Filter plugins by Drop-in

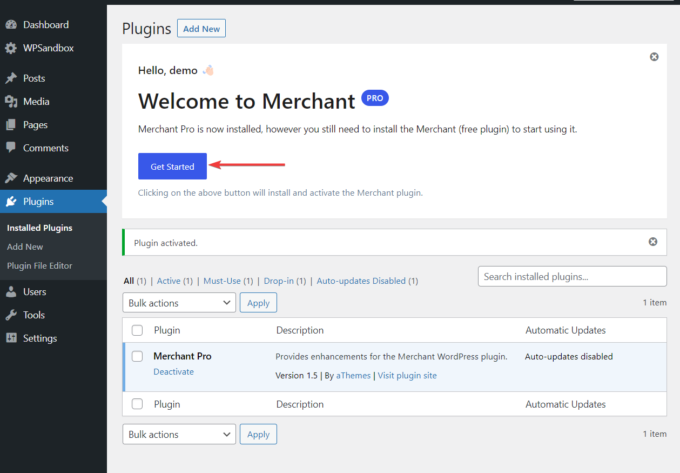pyautogui.click(x=278, y=281)
